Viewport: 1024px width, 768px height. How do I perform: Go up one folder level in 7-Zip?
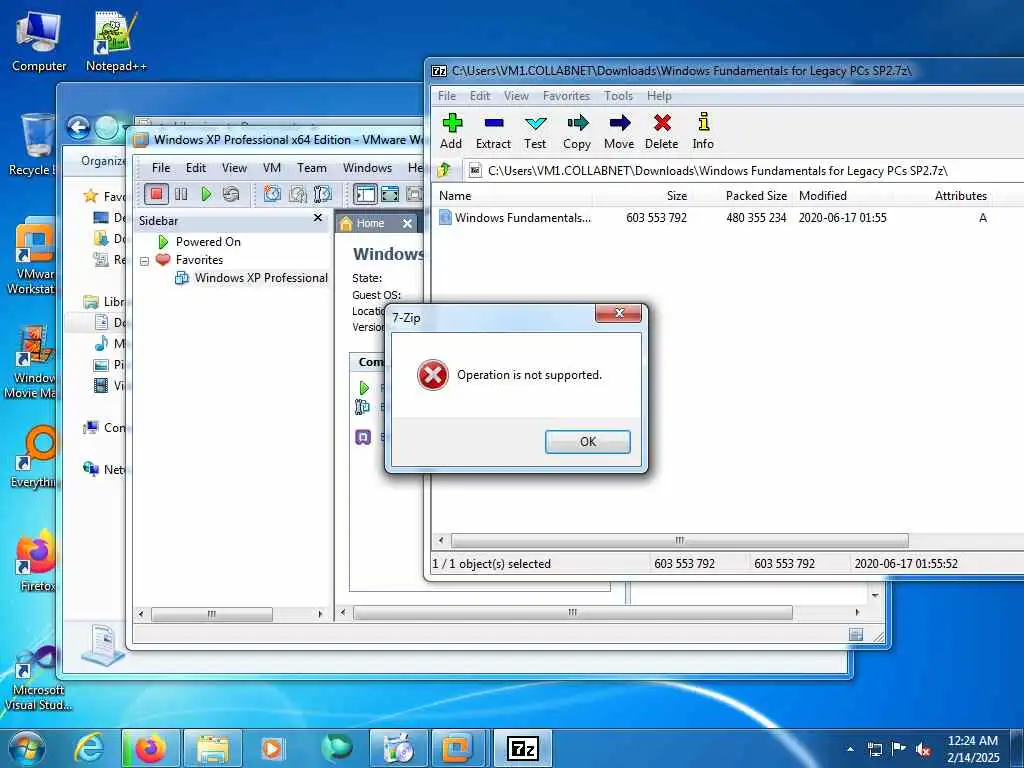coord(444,170)
